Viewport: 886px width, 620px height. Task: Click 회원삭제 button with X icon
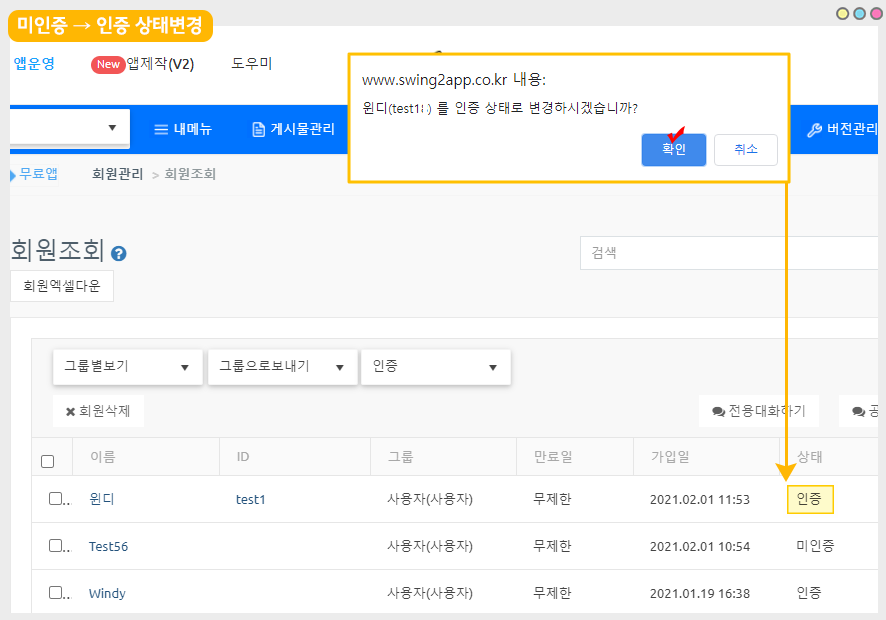pos(98,411)
